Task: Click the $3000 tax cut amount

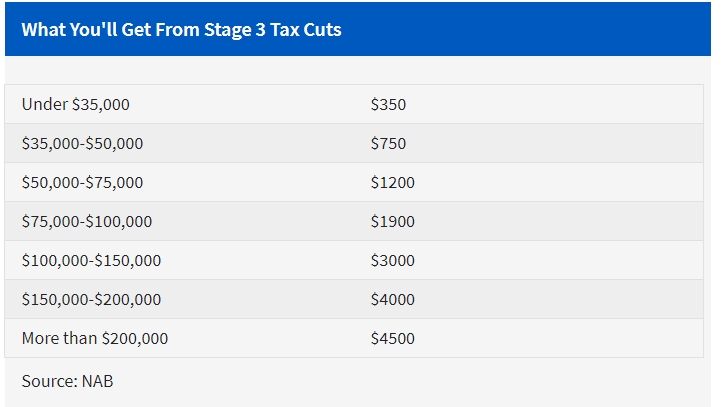Action: (392, 260)
